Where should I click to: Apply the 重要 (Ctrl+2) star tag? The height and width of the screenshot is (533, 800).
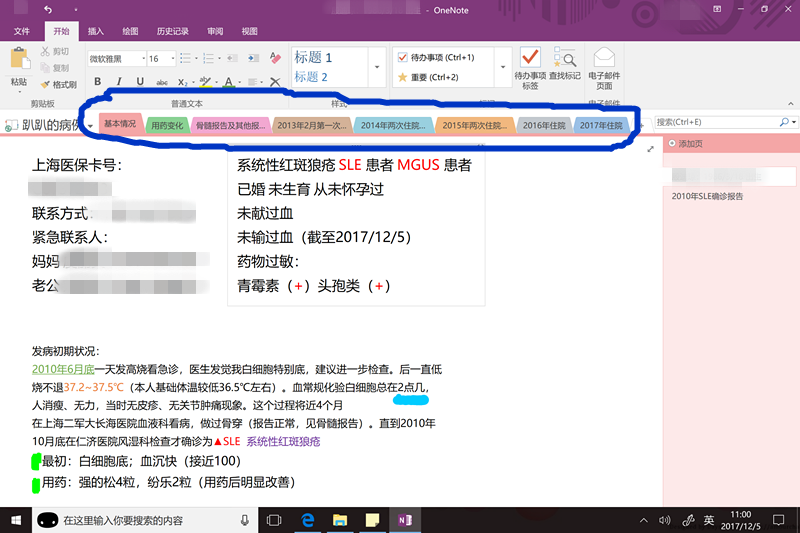pos(428,77)
